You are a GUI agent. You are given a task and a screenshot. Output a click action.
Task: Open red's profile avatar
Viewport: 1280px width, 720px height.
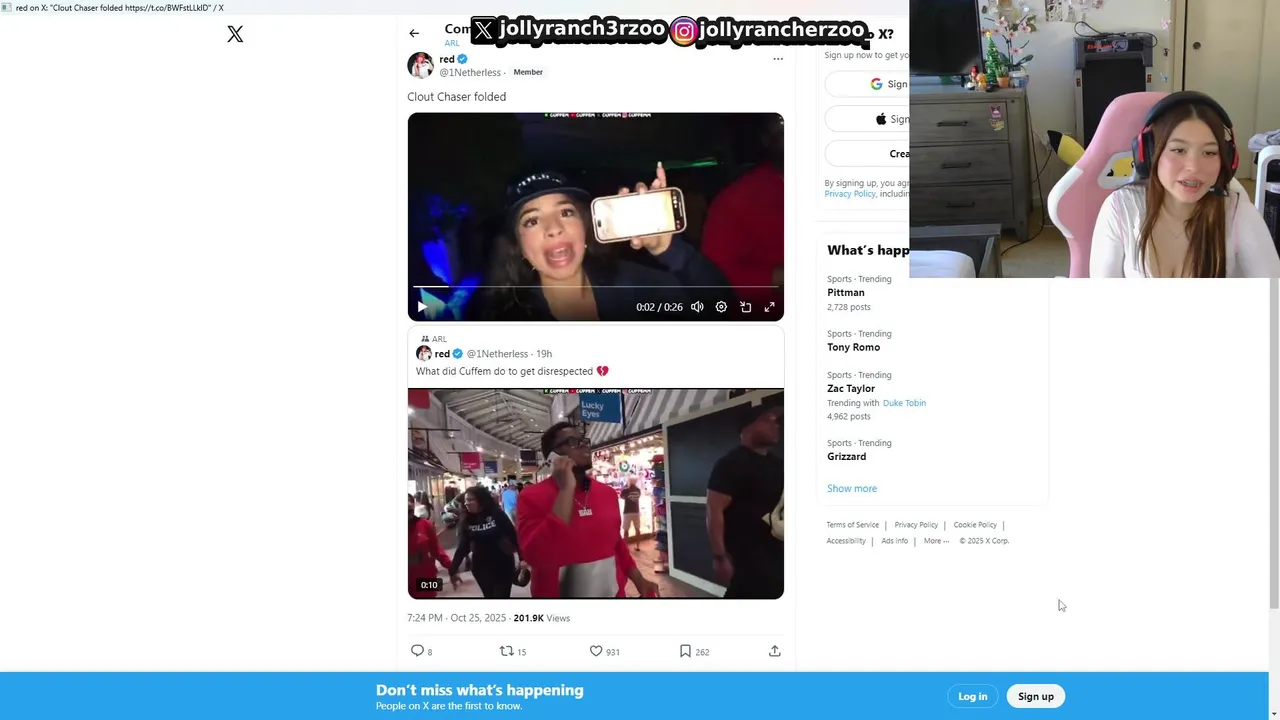coord(420,65)
